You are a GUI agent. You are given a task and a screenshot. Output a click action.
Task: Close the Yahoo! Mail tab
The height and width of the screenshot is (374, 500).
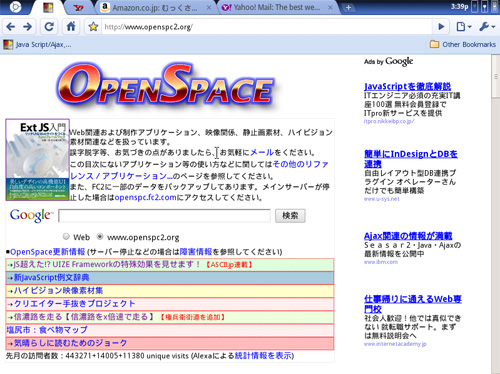[x=330, y=8]
